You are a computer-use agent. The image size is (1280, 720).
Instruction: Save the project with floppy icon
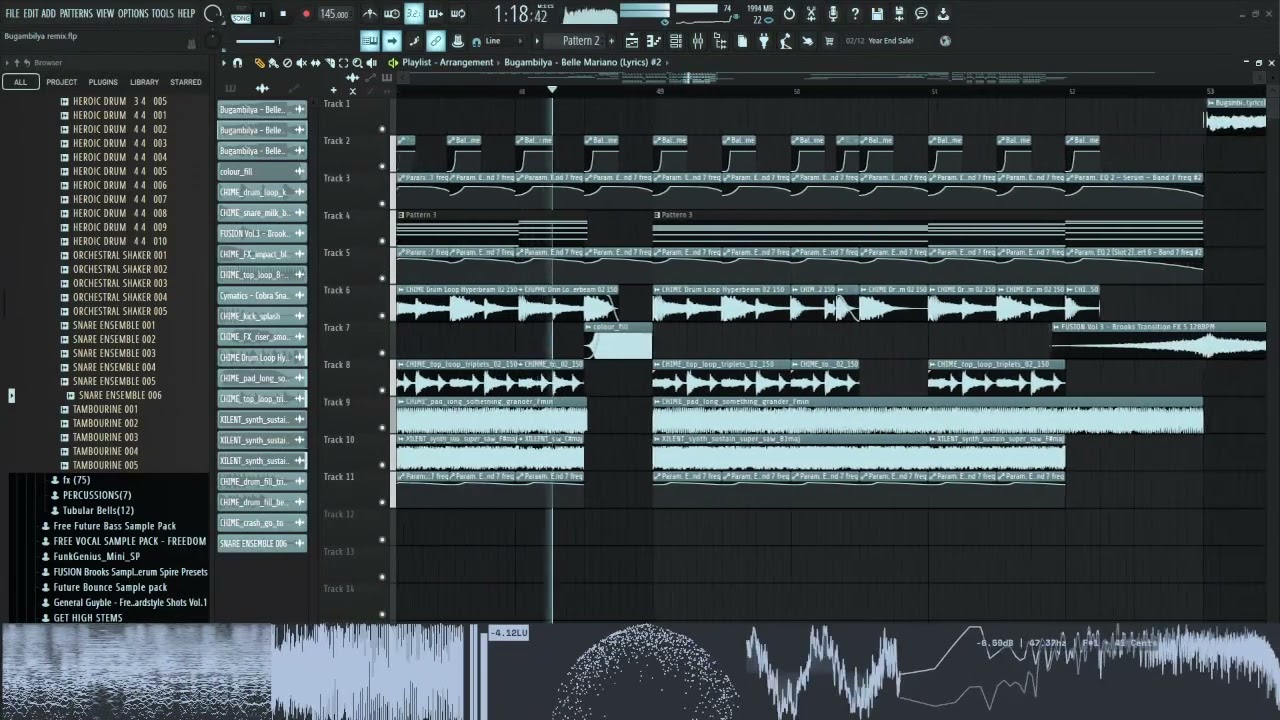click(877, 14)
